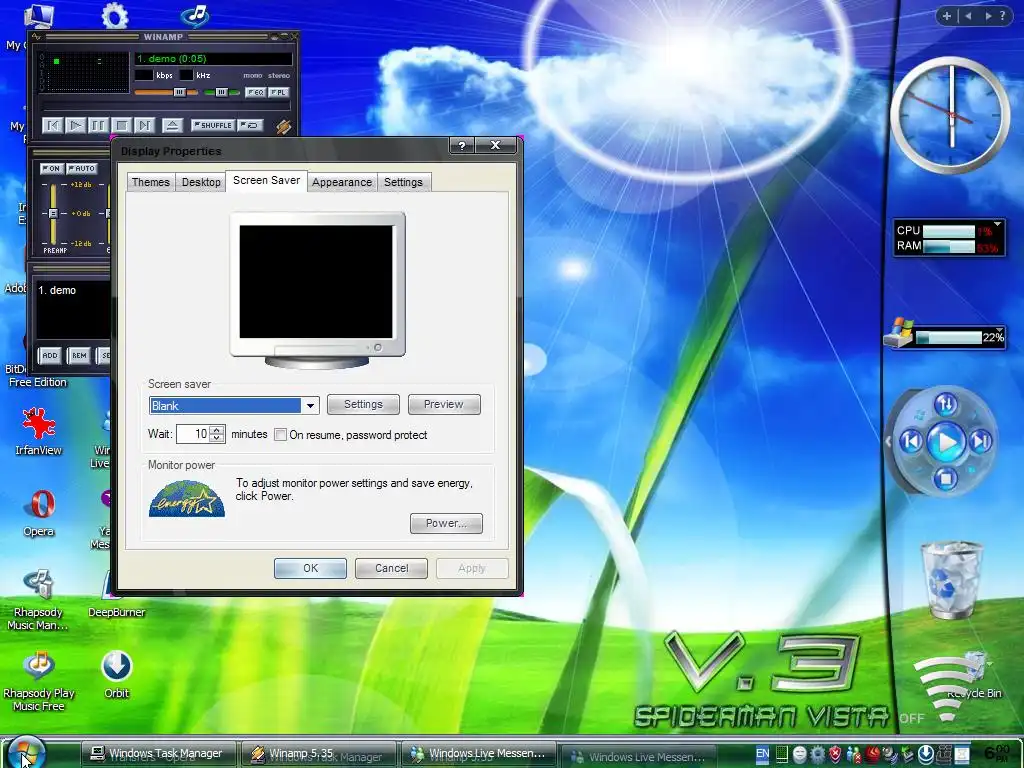Click play on sidebar media player gadget
The height and width of the screenshot is (768, 1024).
[x=946, y=442]
